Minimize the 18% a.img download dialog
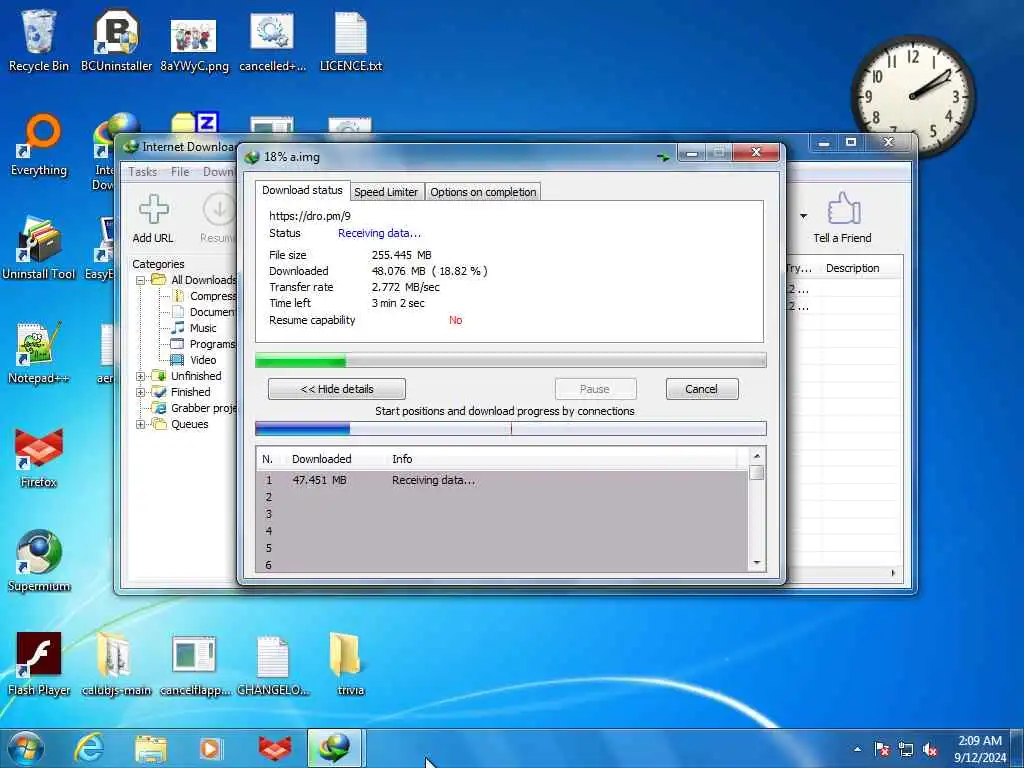Image resolution: width=1024 pixels, height=768 pixels. tap(692, 153)
